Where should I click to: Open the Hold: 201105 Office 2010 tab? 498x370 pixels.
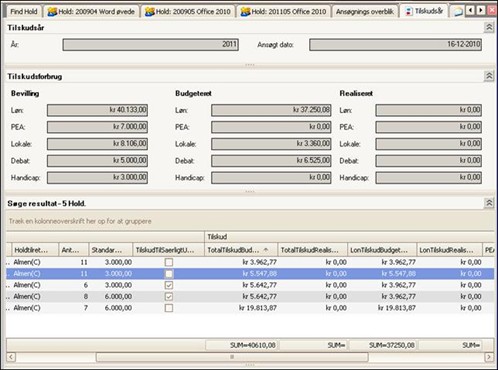click(x=284, y=12)
